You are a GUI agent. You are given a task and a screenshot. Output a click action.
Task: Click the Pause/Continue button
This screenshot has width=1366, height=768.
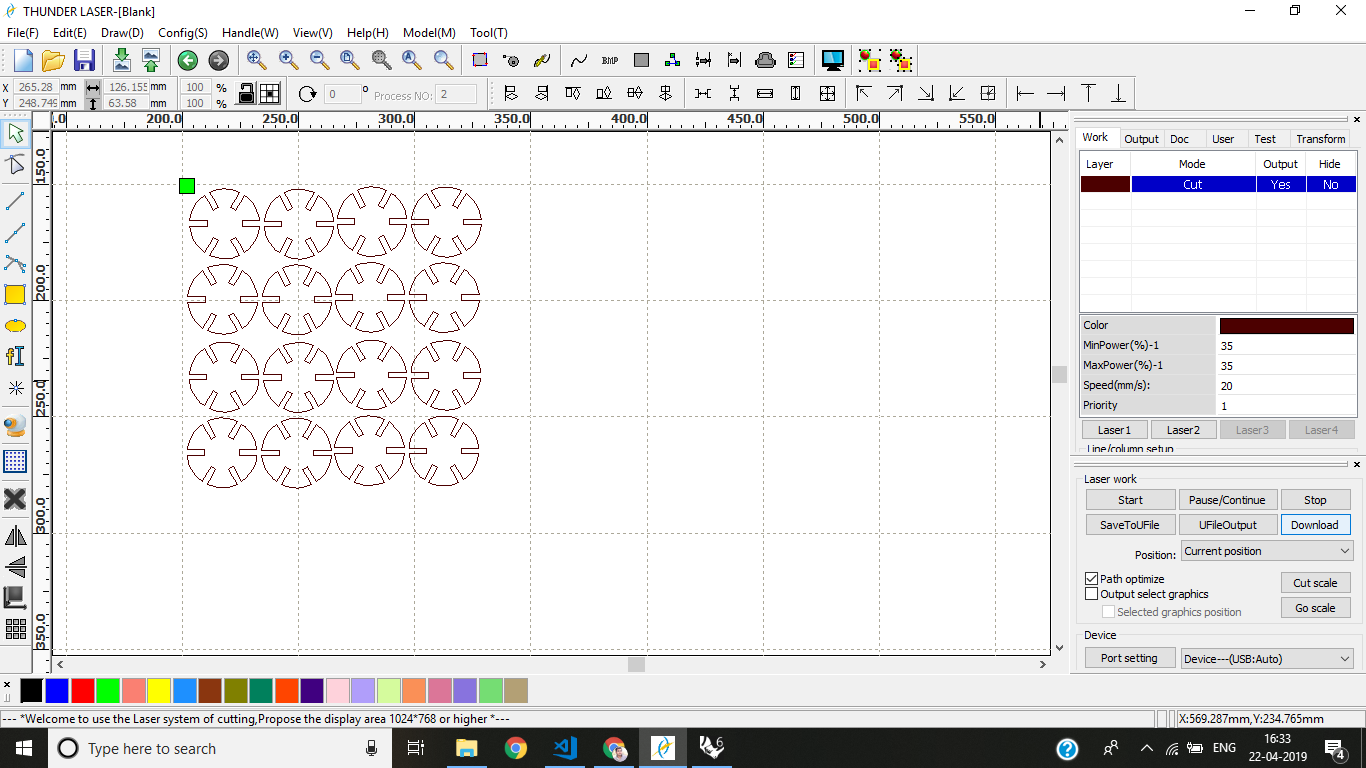1227,500
